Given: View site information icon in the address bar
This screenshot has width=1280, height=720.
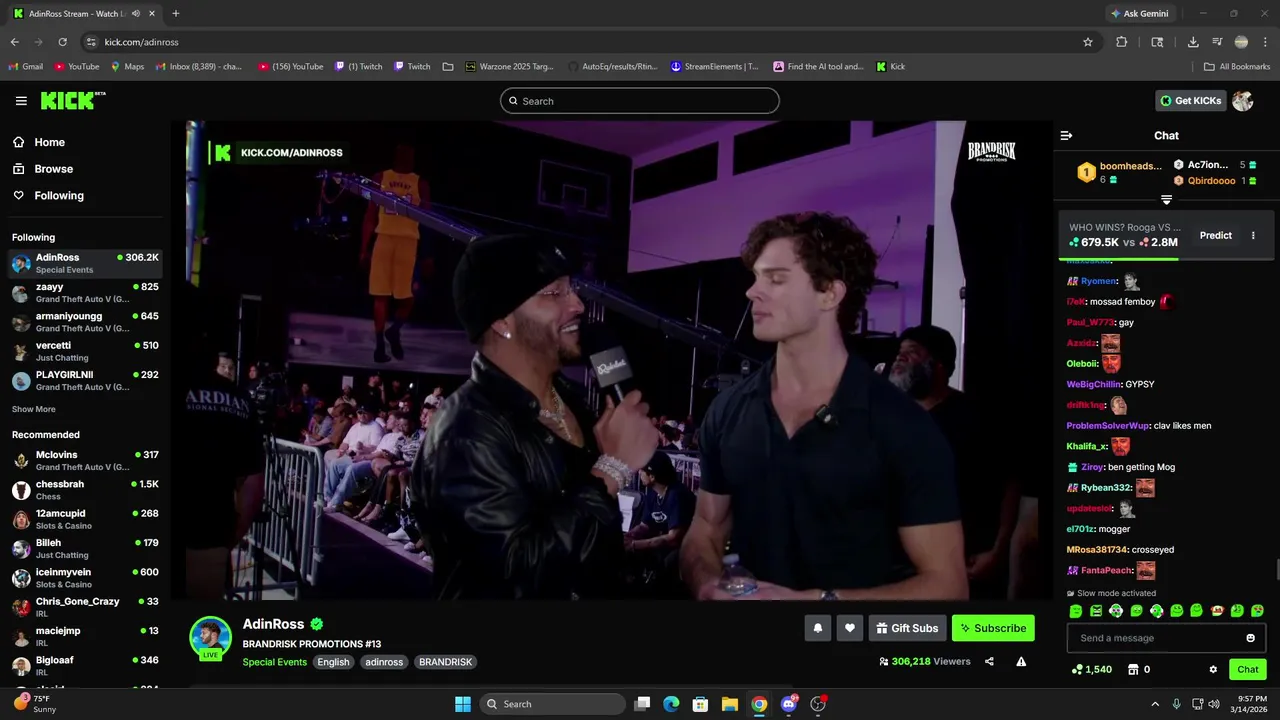Looking at the screenshot, I should pyautogui.click(x=91, y=42).
